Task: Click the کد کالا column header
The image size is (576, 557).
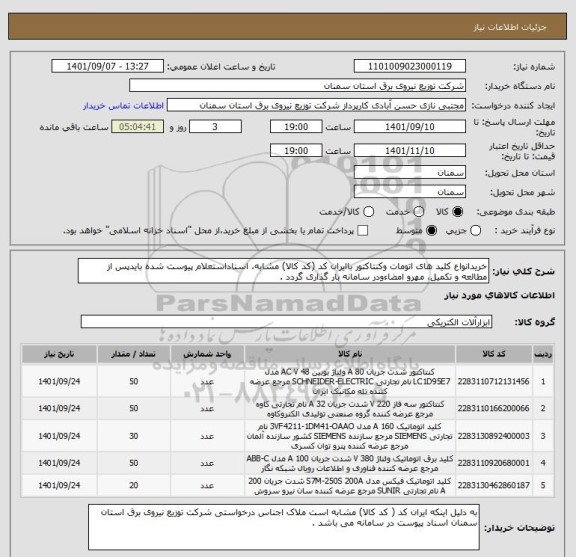Action: 494,354
